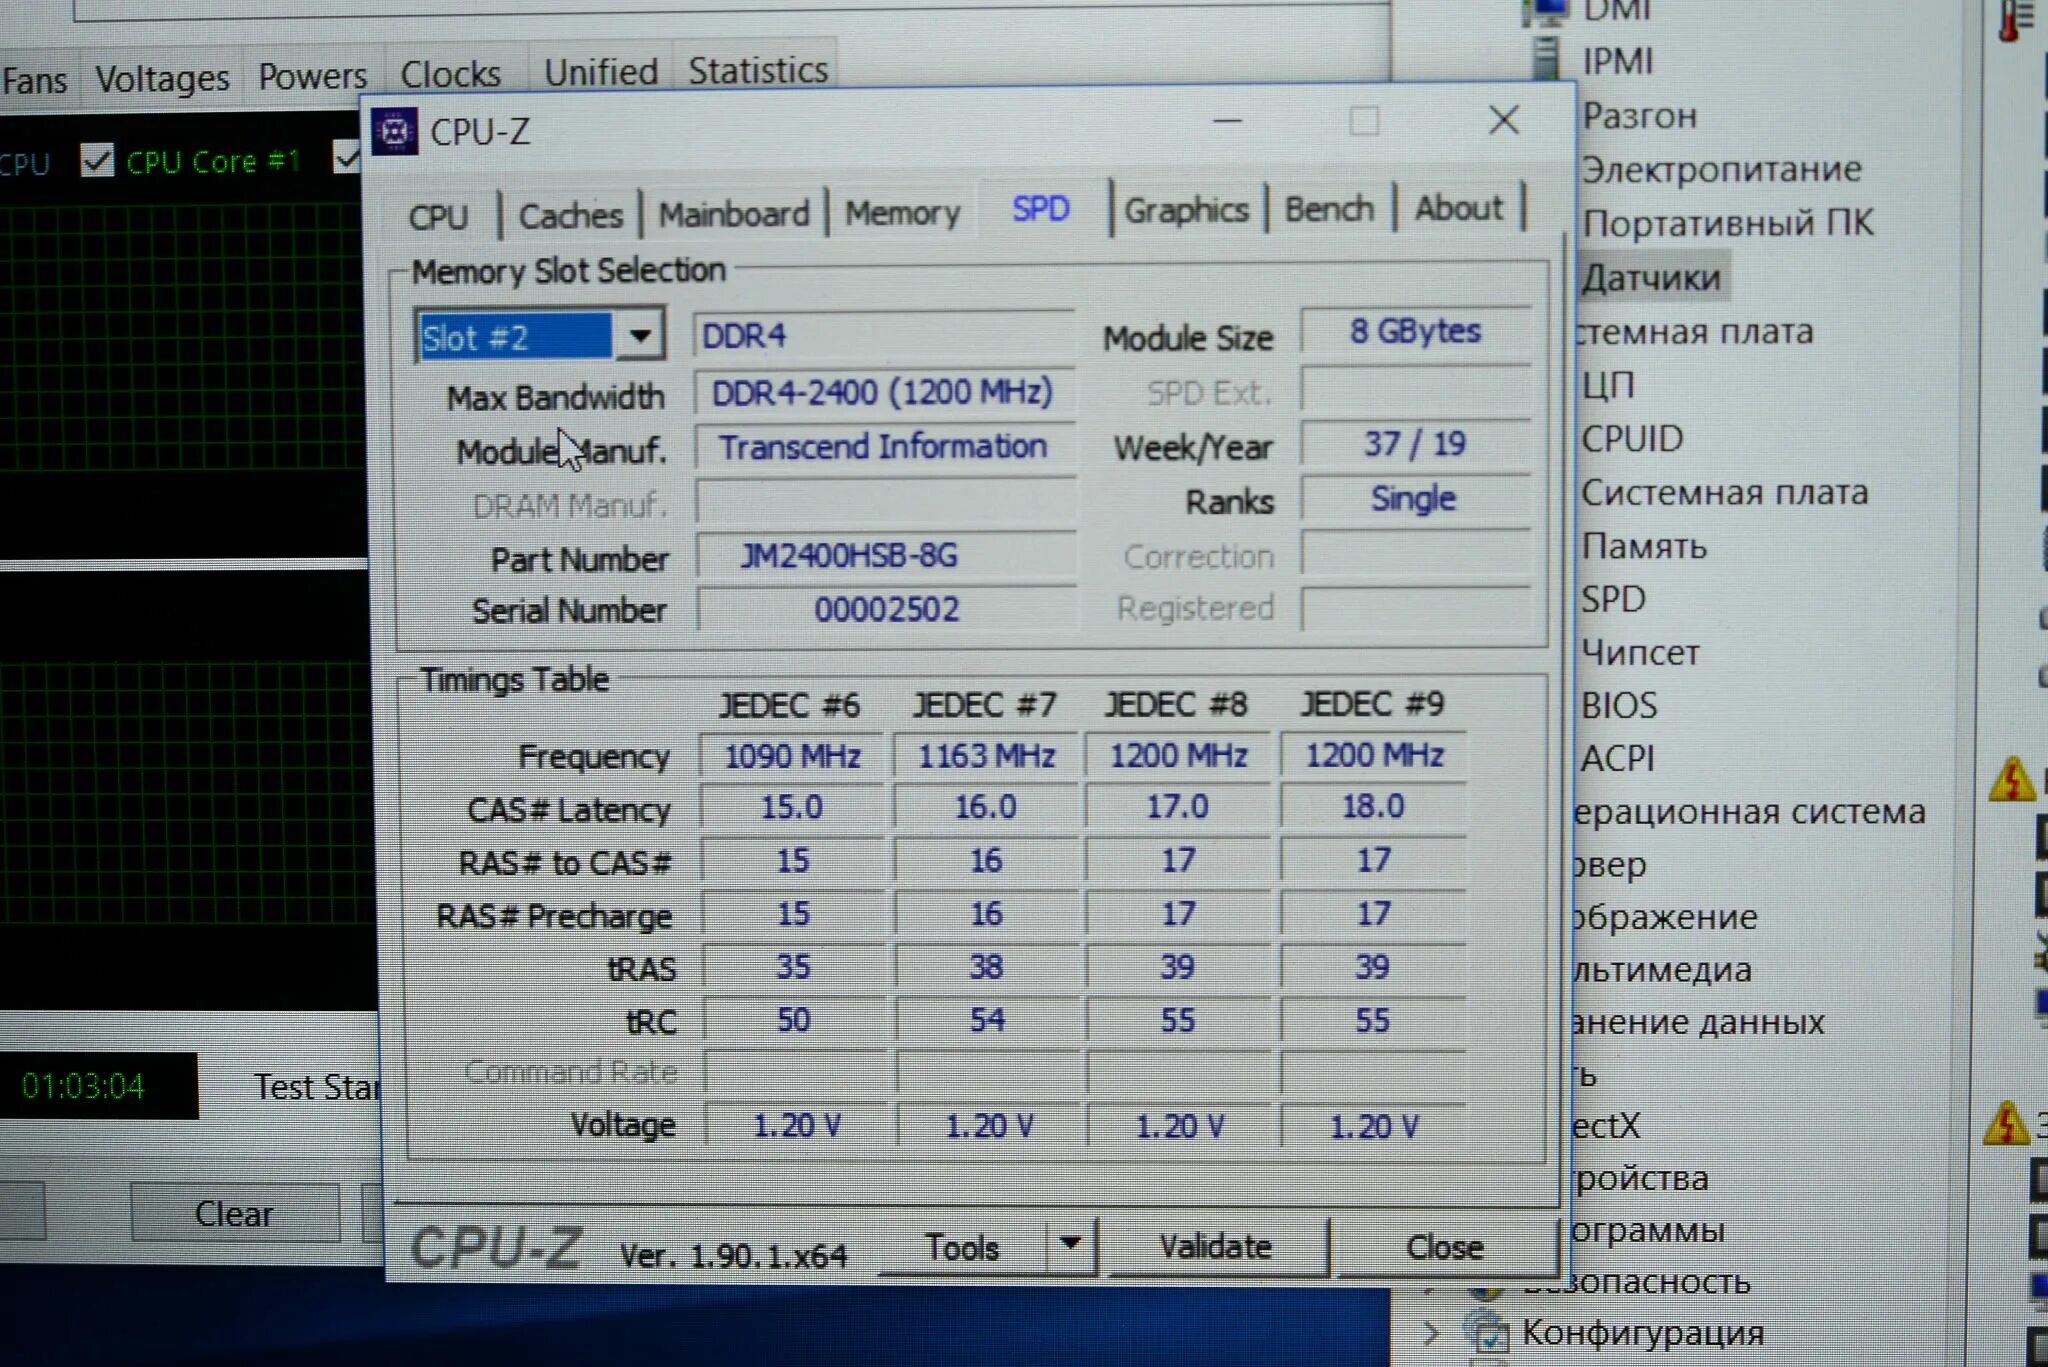This screenshot has height=1367, width=2048.
Task: Select the SPD tab
Action: coord(1041,209)
